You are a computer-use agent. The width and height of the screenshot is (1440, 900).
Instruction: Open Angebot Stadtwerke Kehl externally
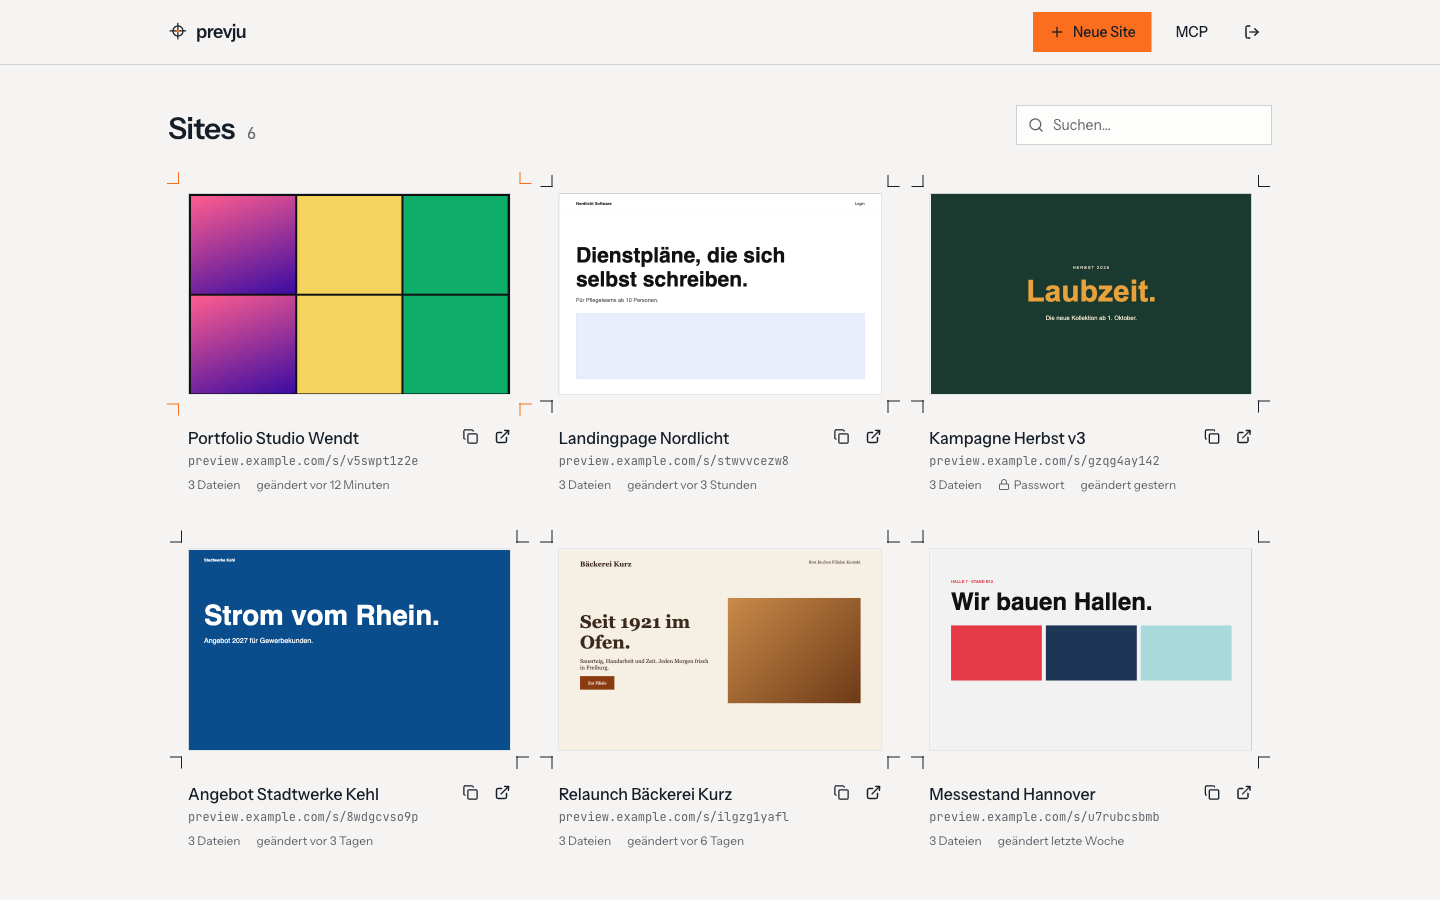[x=503, y=793]
